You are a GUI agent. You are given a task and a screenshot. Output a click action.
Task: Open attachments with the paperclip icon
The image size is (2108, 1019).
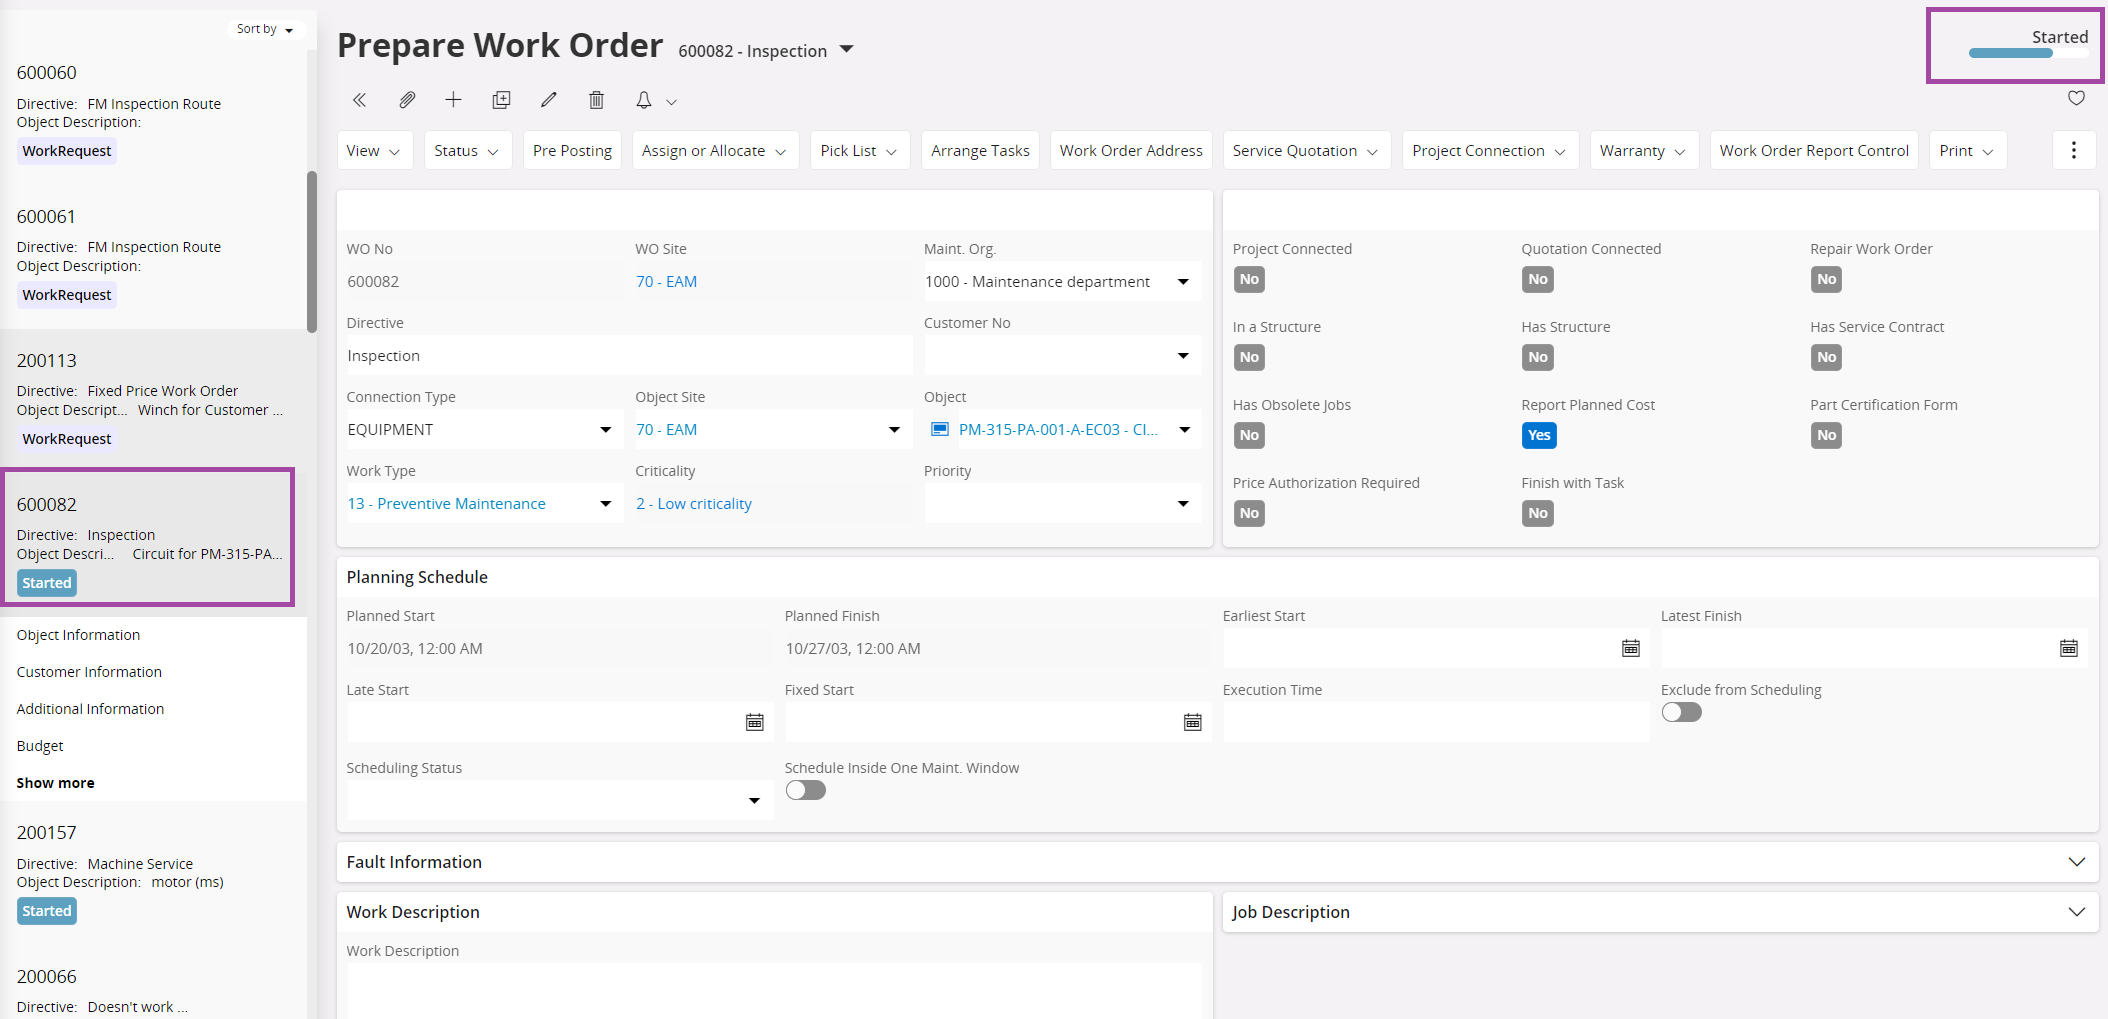[407, 100]
